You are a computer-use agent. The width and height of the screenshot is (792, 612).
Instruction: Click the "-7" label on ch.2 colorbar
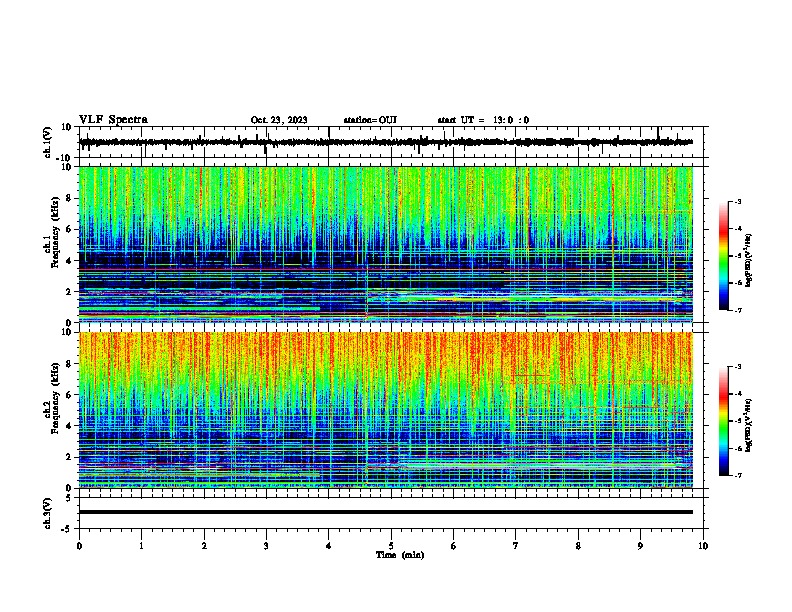pos(738,475)
